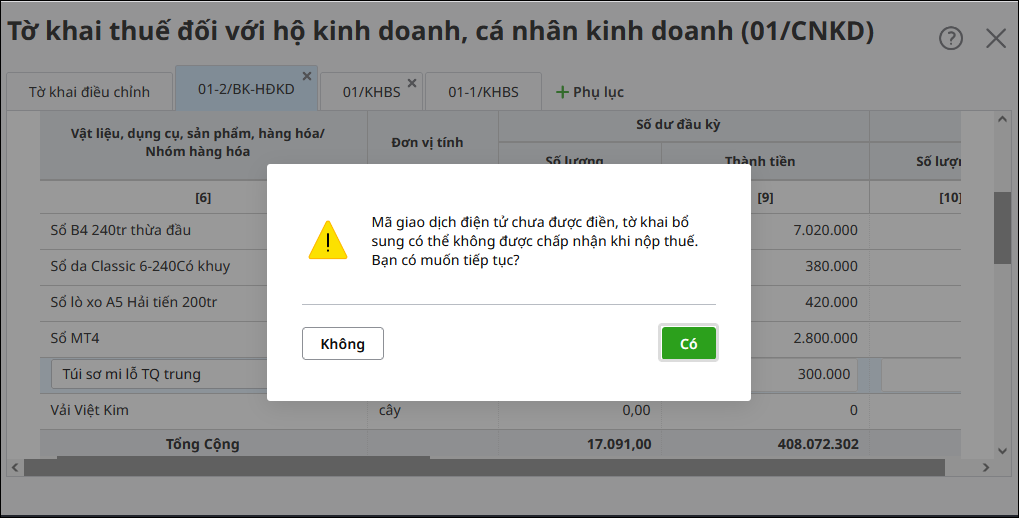Select the Vải Việt Kim row
This screenshot has height=518, width=1019.
(x=90, y=410)
